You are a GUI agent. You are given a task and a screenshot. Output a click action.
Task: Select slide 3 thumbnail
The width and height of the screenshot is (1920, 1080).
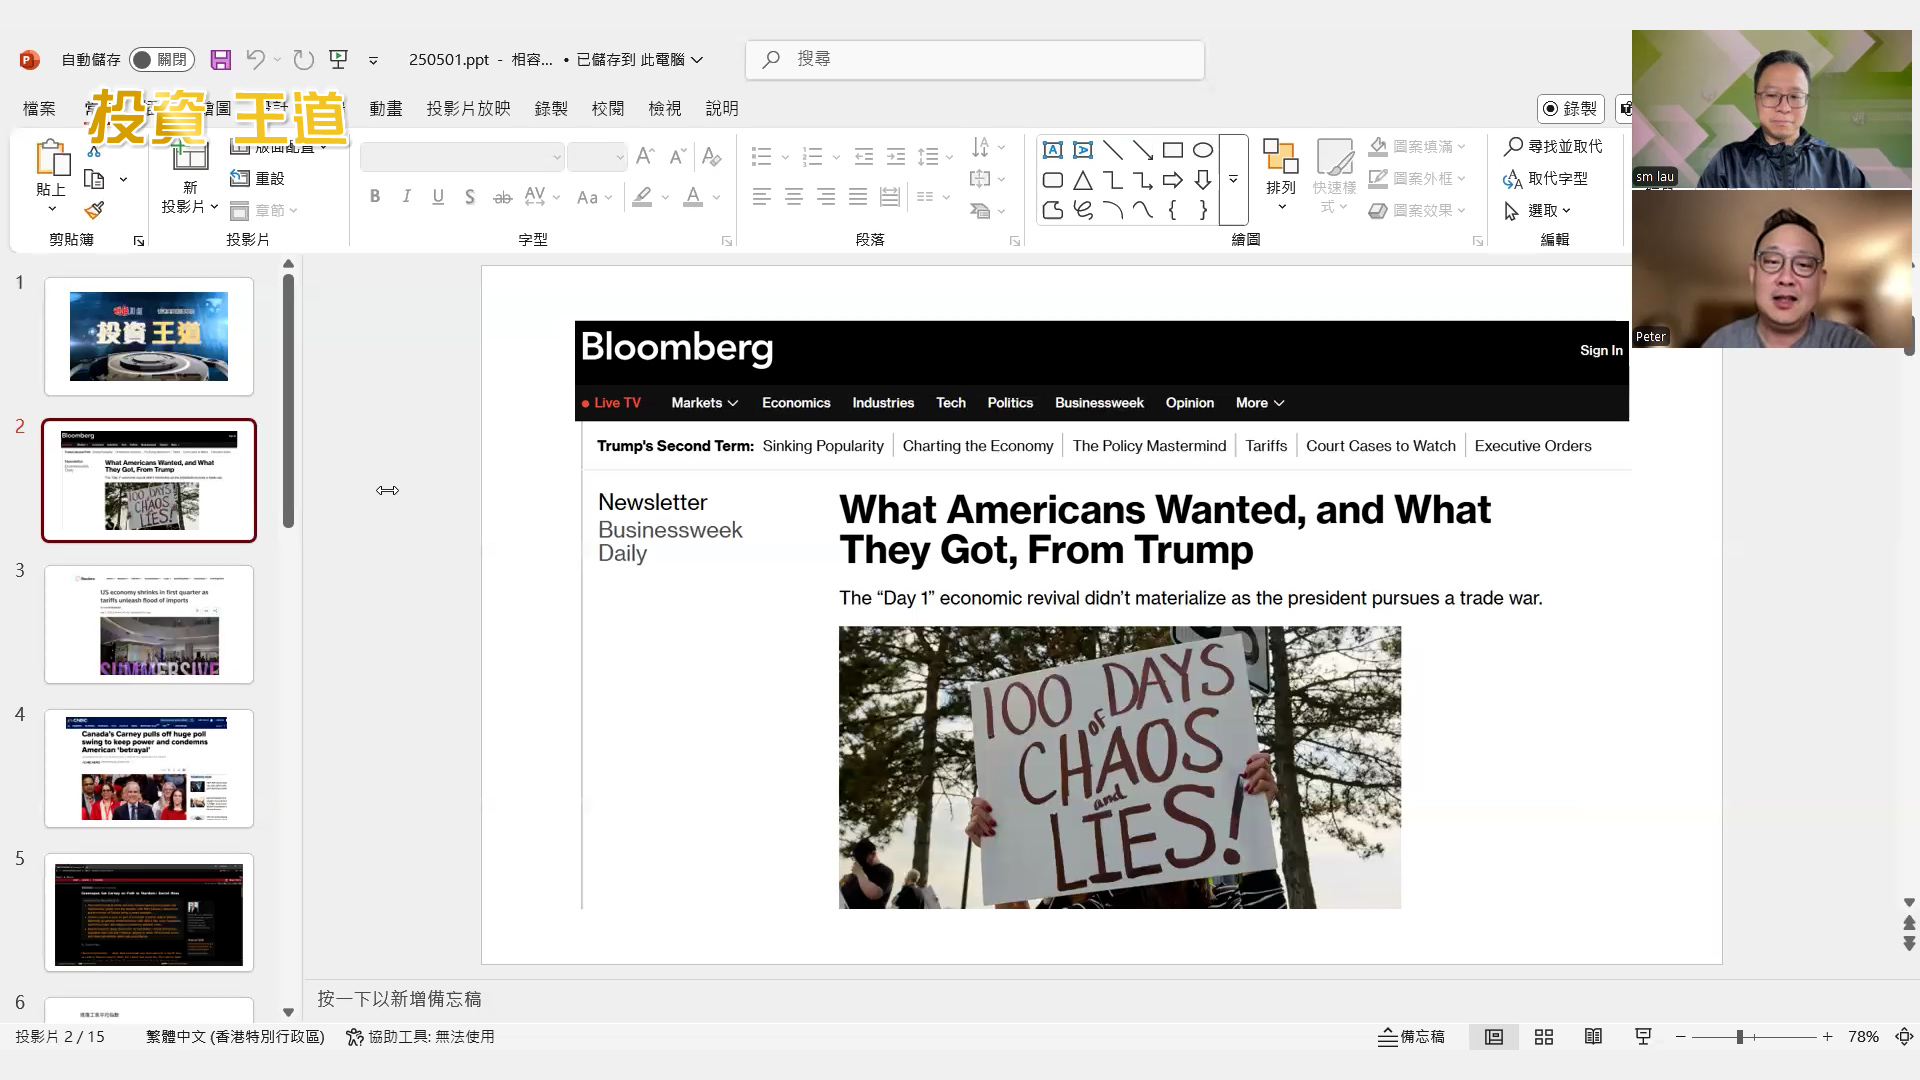149,625
